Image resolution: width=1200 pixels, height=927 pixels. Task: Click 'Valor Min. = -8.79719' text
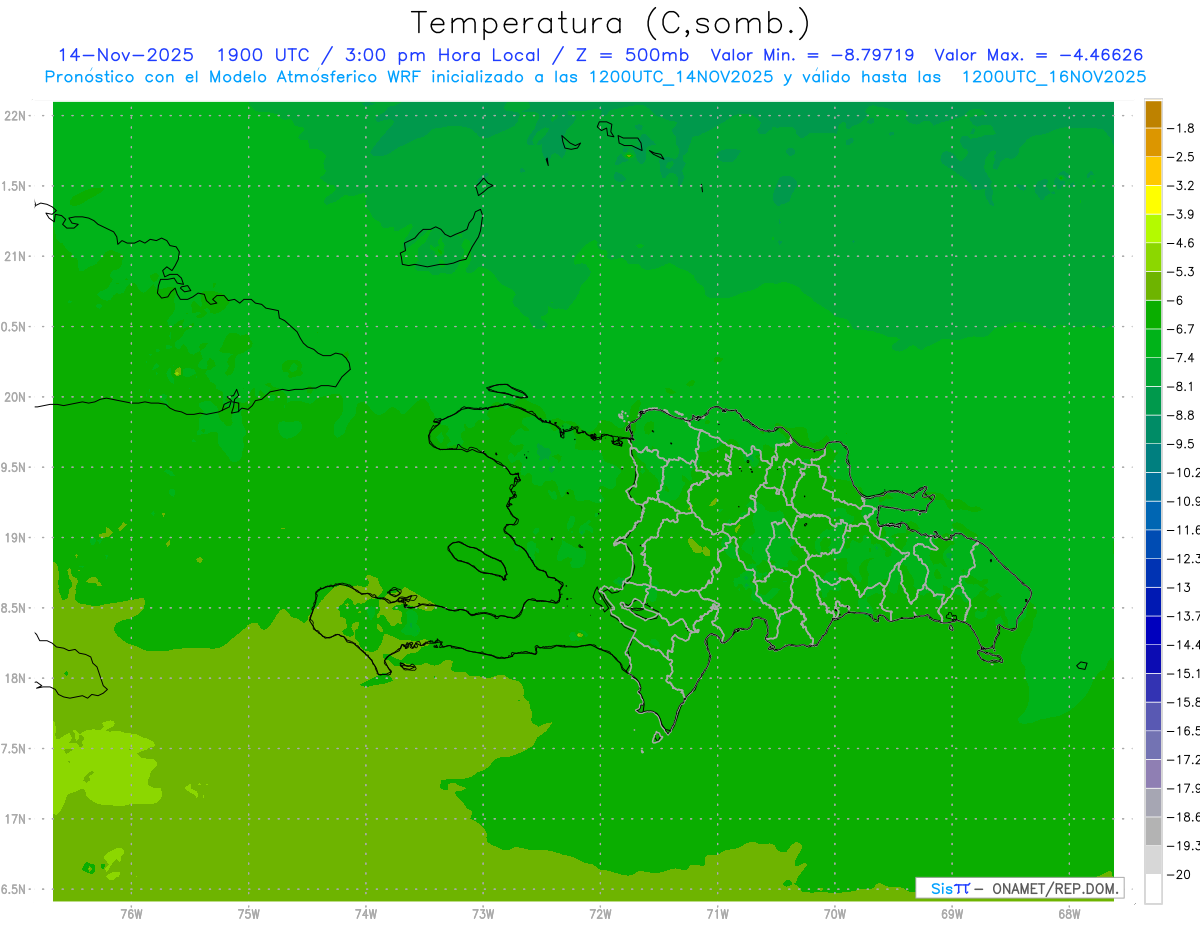(812, 55)
